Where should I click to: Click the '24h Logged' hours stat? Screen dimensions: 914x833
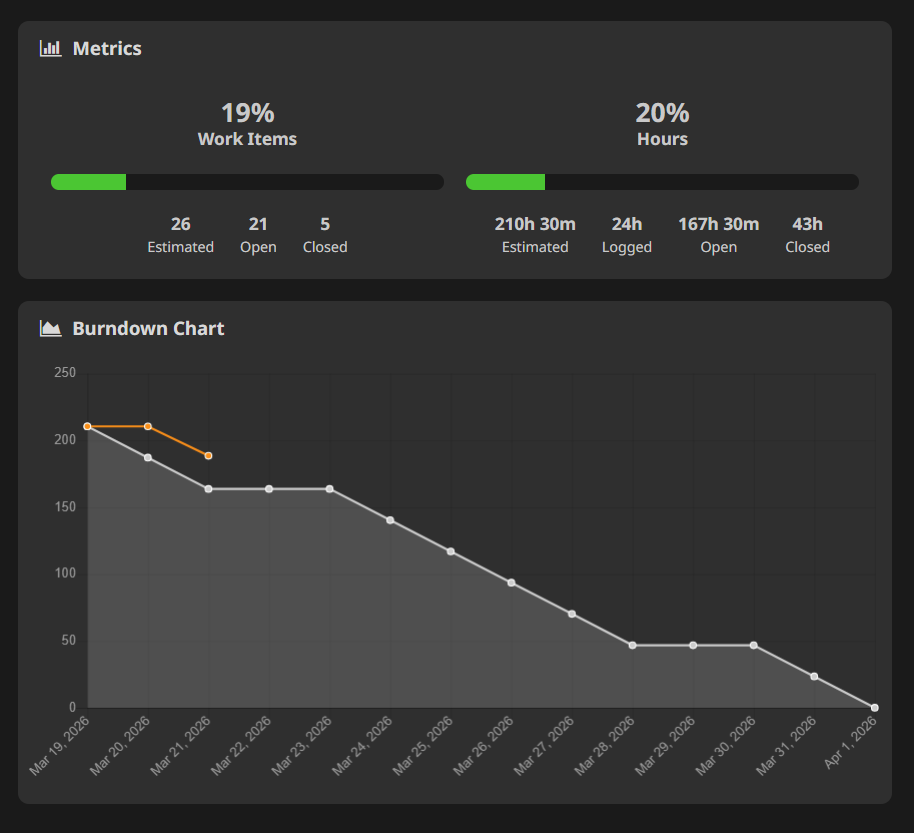click(627, 235)
